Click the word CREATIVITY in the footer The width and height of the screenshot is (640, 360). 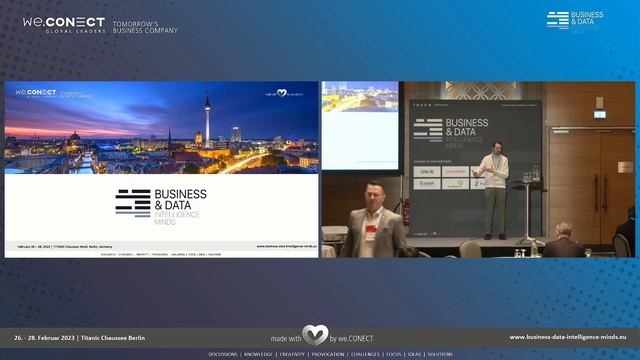[292, 354]
